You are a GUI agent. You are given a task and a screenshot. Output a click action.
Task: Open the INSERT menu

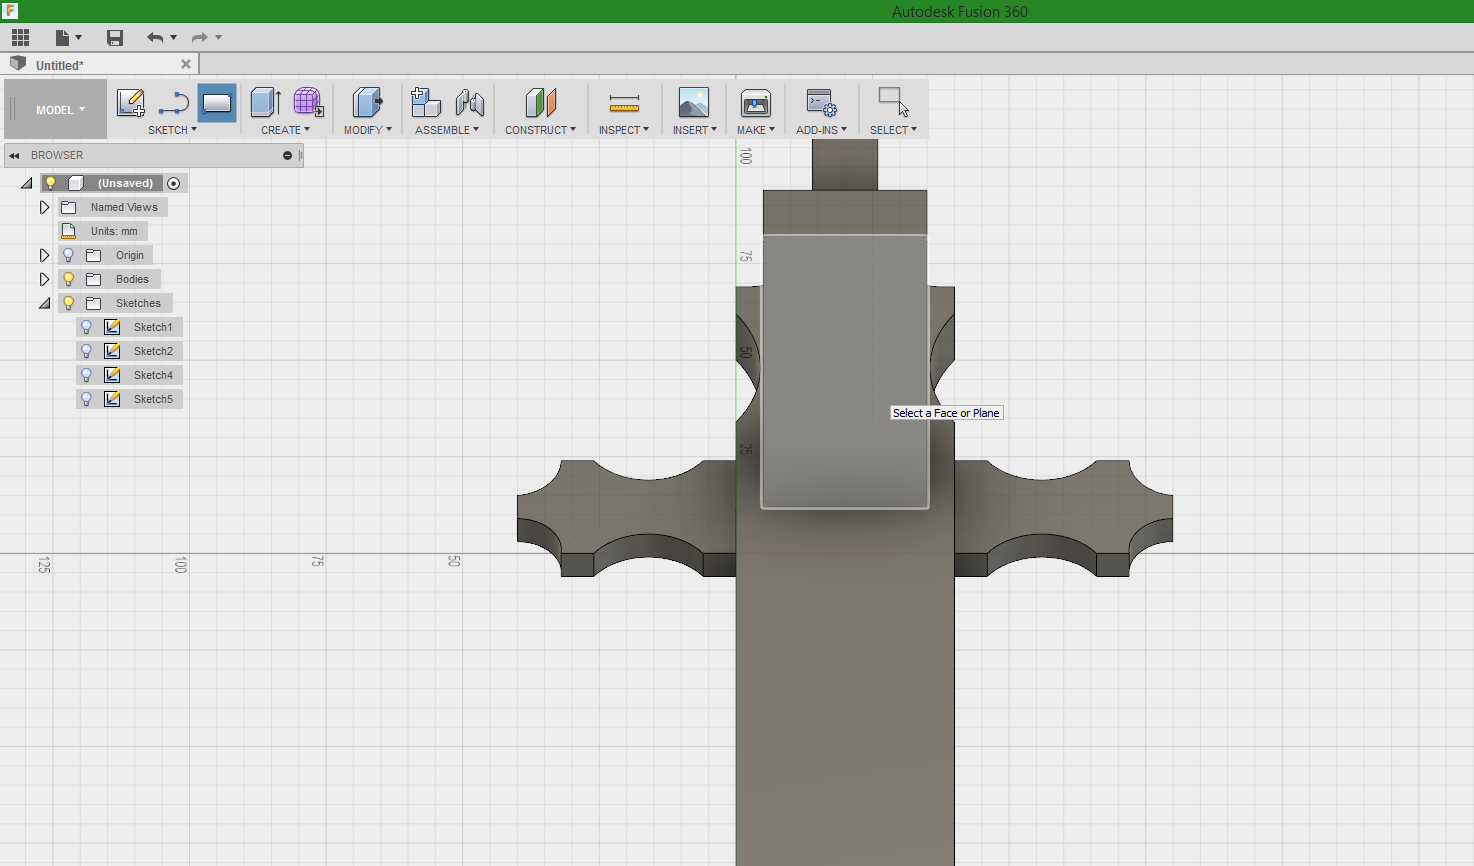(694, 130)
